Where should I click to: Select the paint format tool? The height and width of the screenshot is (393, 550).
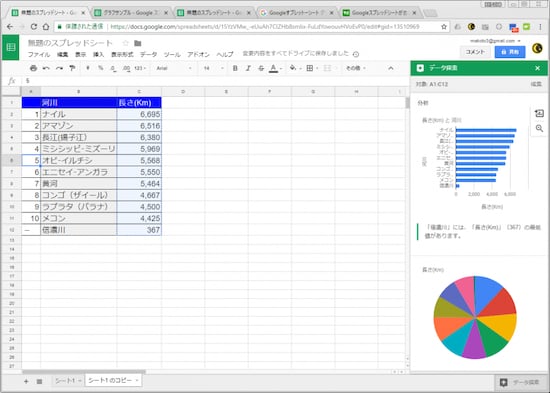point(72,68)
